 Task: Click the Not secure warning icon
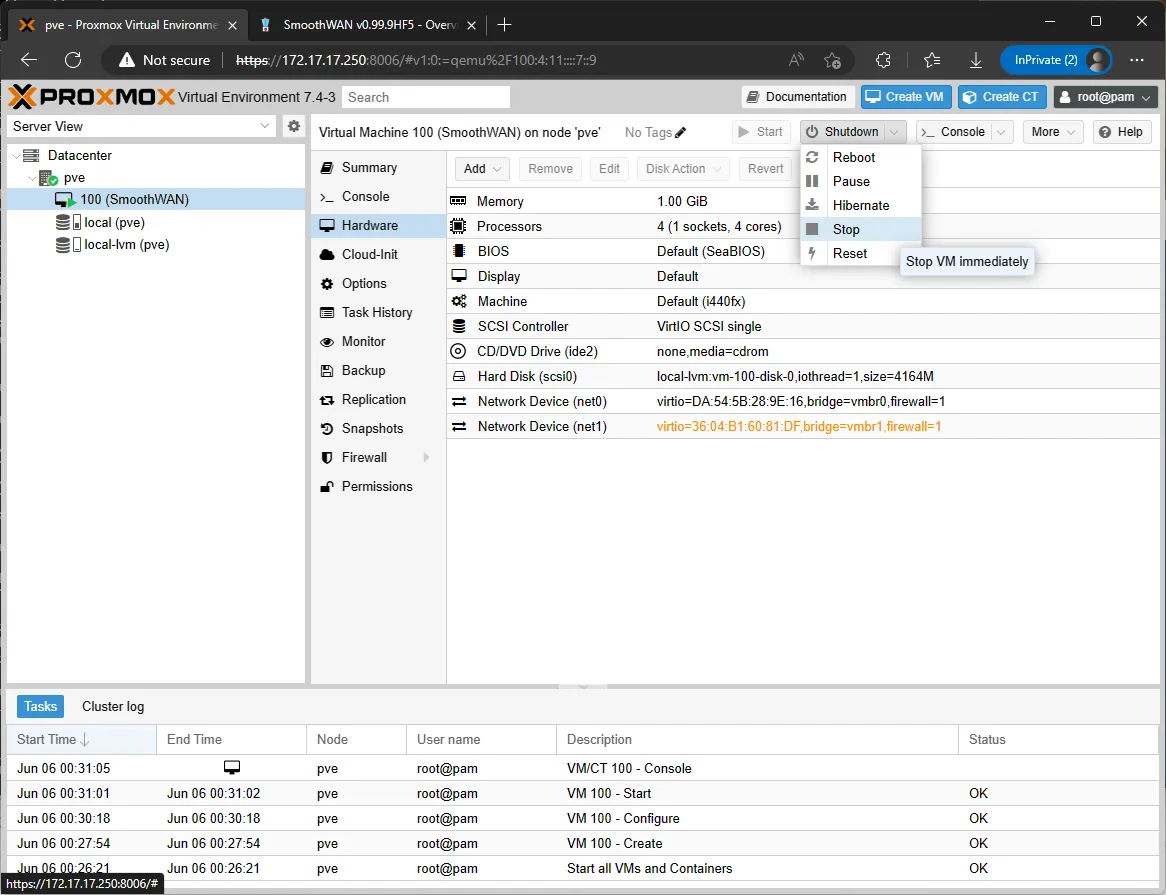[127, 60]
